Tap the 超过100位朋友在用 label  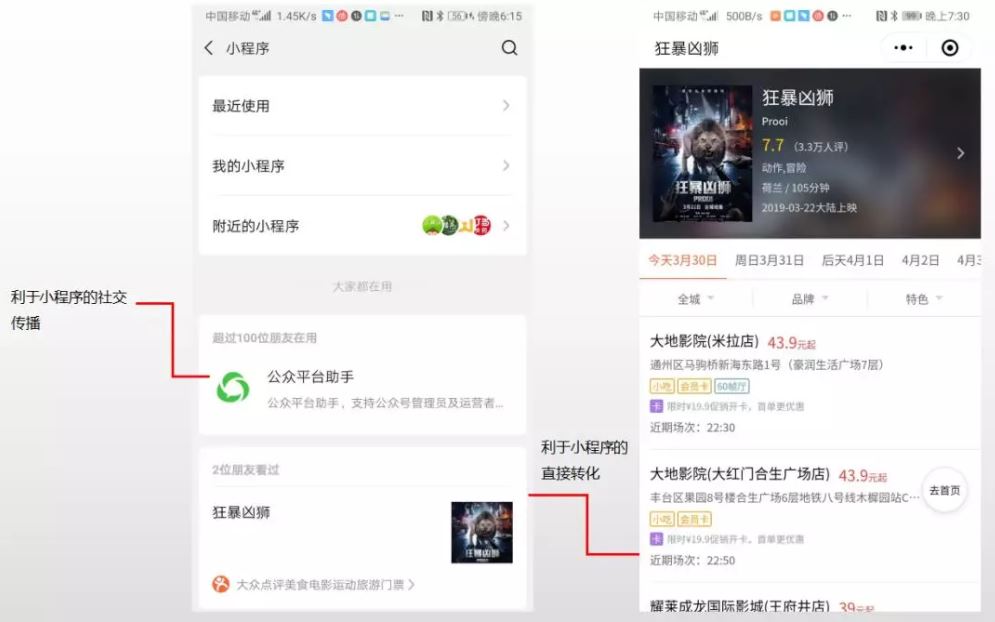pos(265,338)
